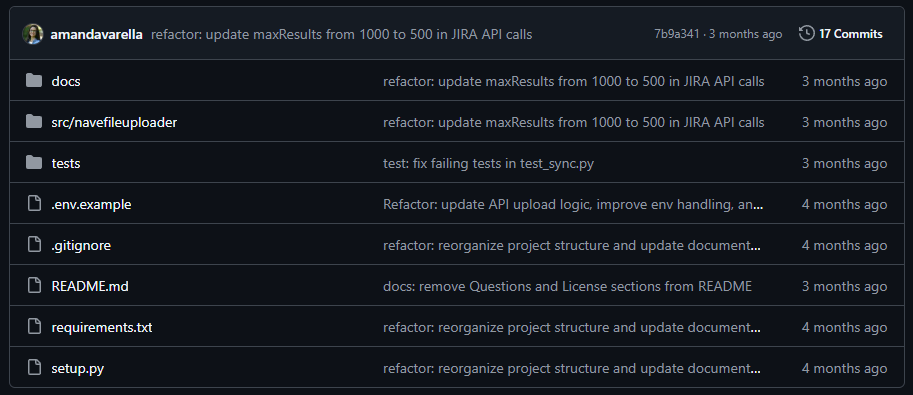
Task: Open the .gitignore row commit message
Action: click(572, 245)
